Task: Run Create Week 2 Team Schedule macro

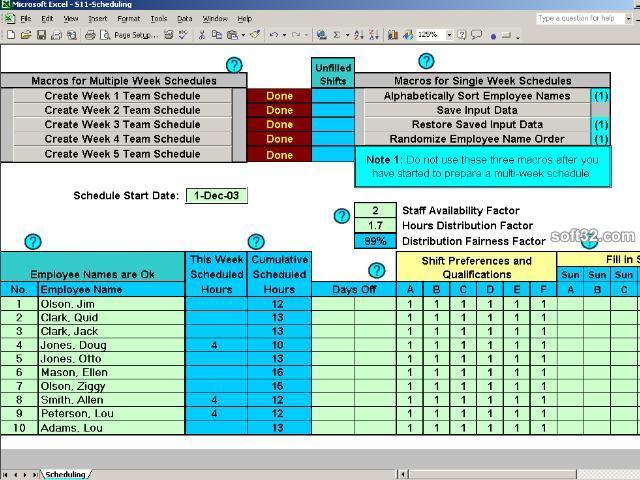Action: click(122, 110)
